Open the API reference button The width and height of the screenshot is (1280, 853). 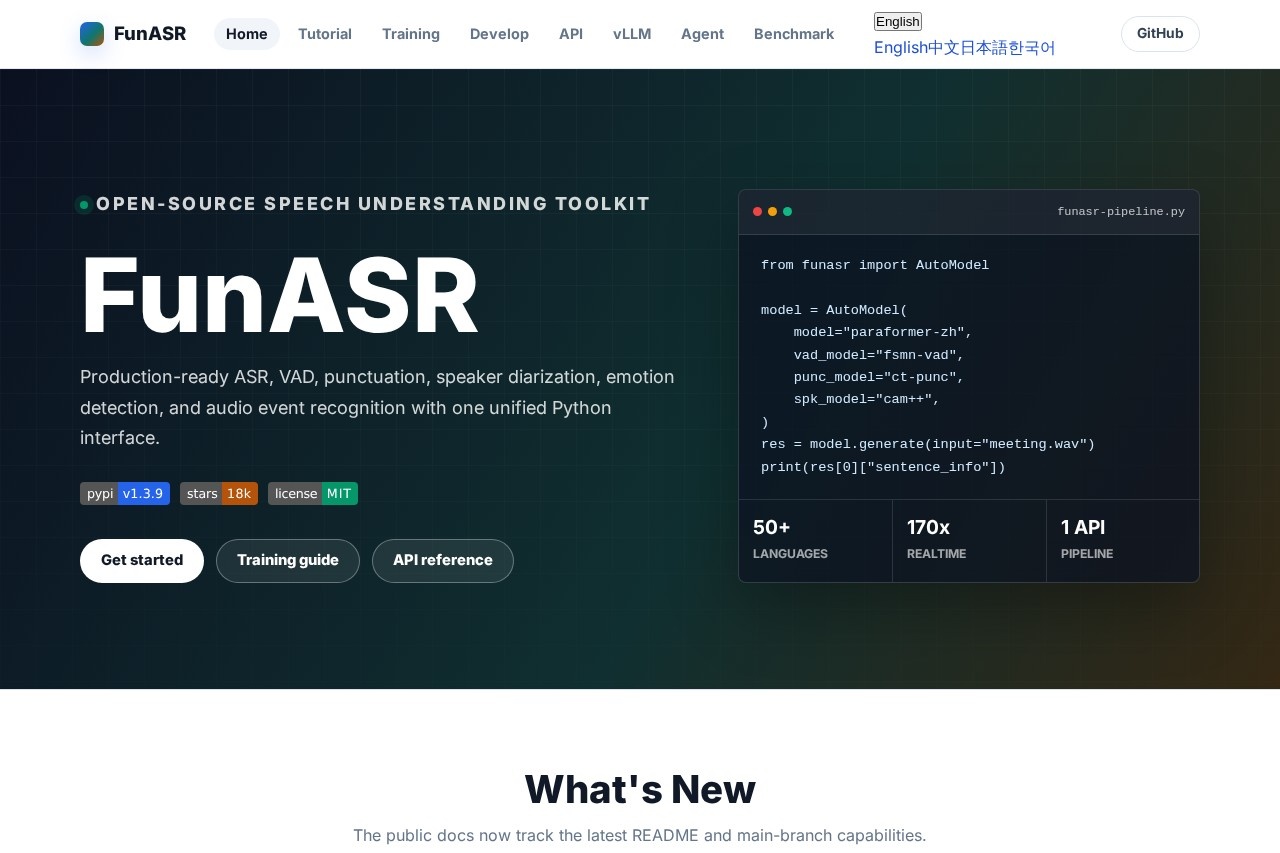click(x=443, y=561)
